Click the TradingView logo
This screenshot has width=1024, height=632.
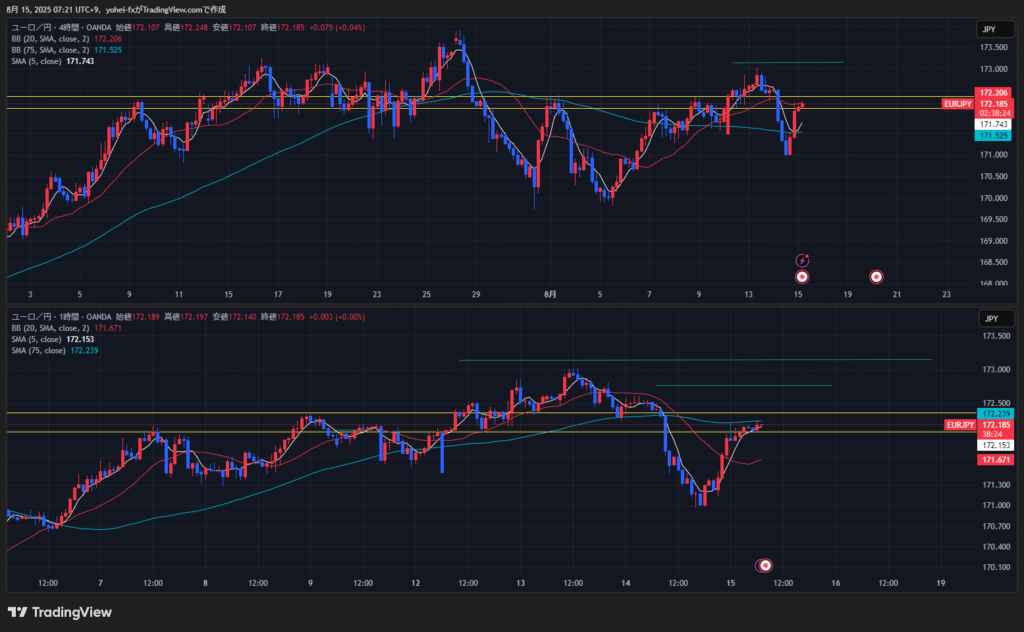tap(60, 612)
